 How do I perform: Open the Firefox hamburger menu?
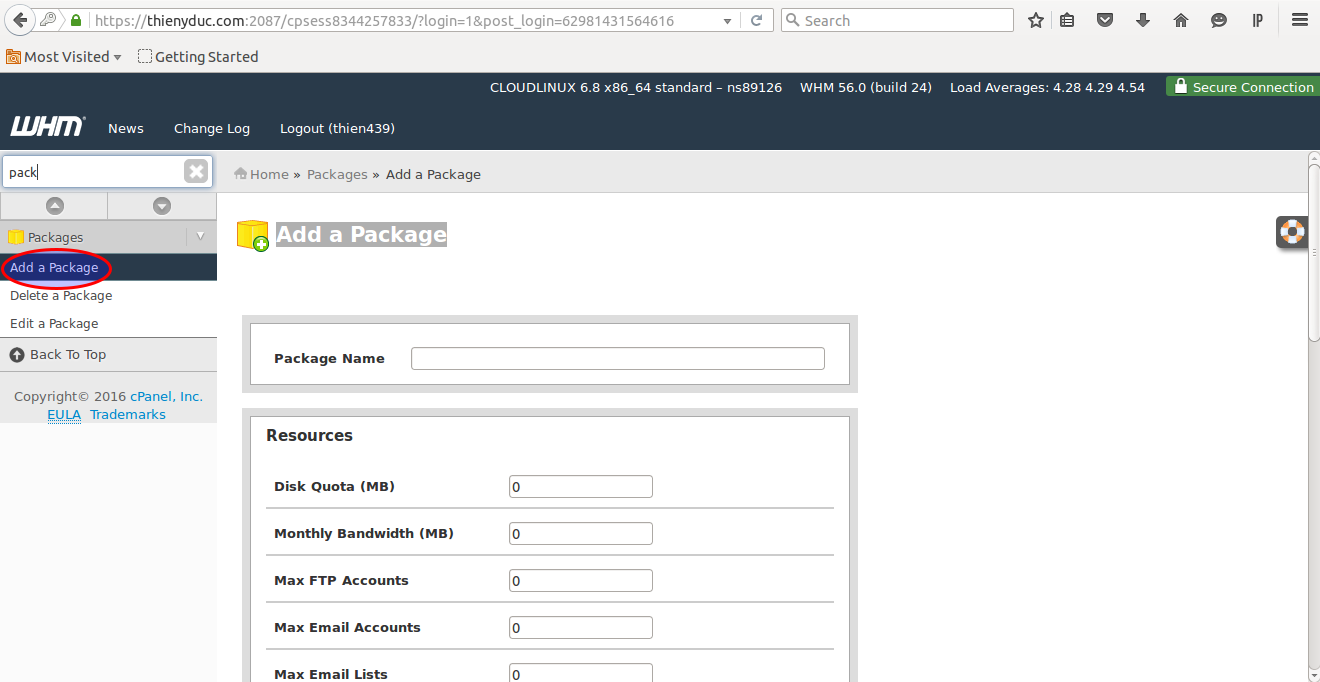pyautogui.click(x=1299, y=20)
